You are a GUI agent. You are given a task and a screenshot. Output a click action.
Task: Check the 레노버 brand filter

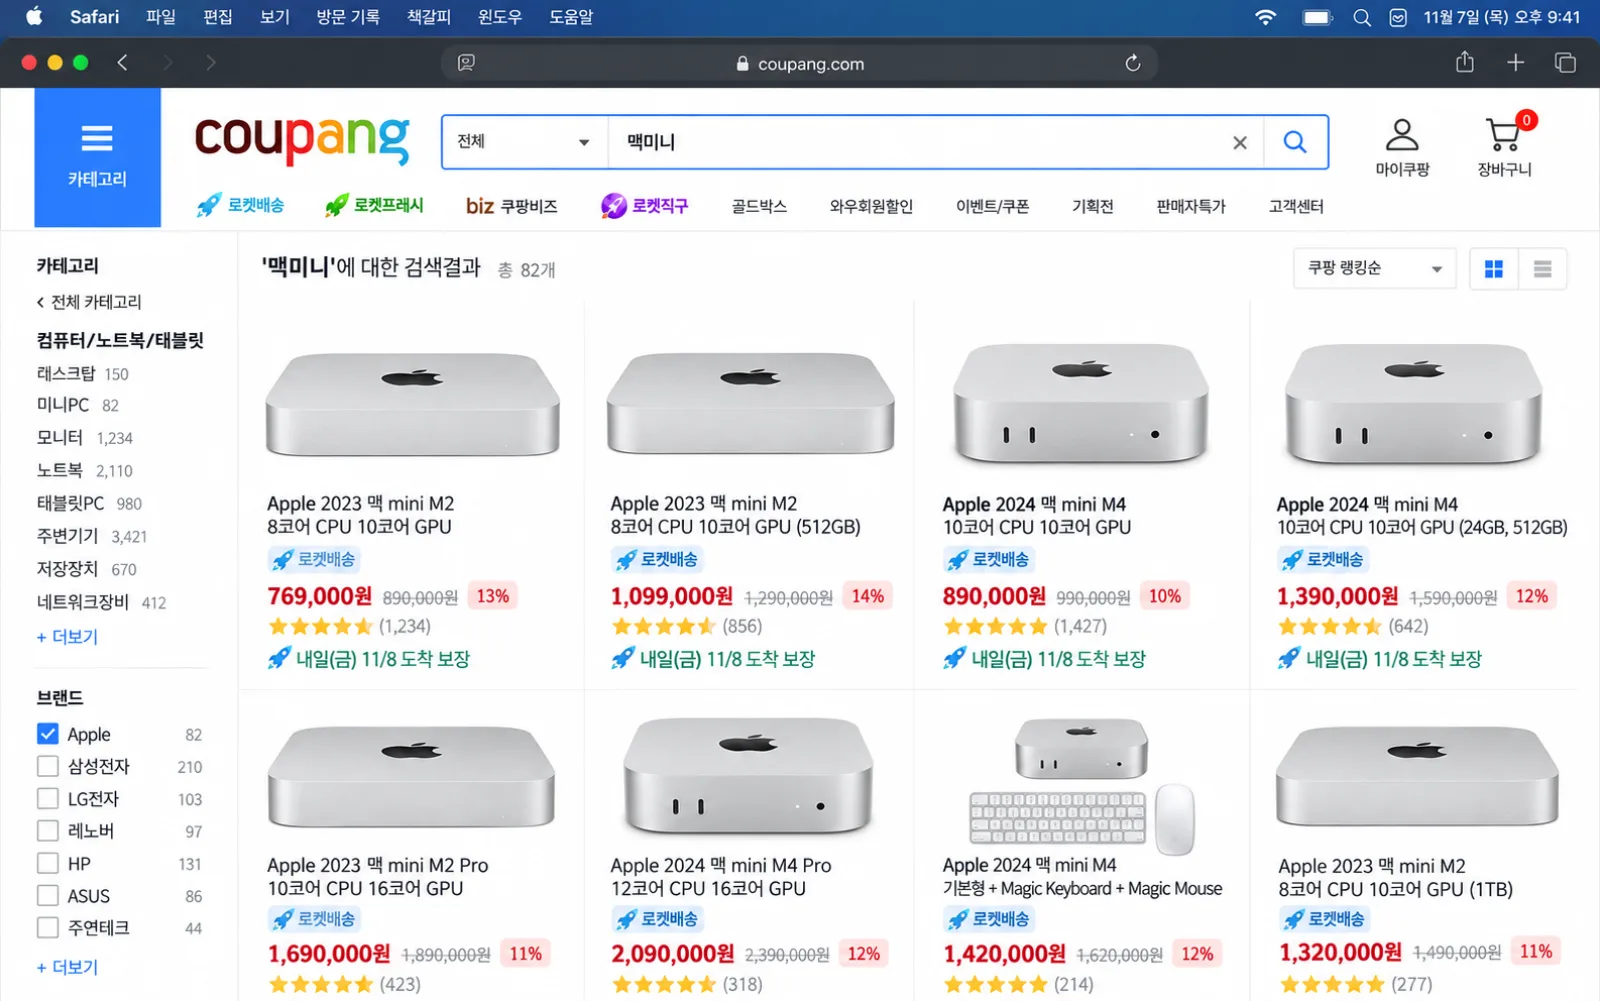(x=48, y=831)
